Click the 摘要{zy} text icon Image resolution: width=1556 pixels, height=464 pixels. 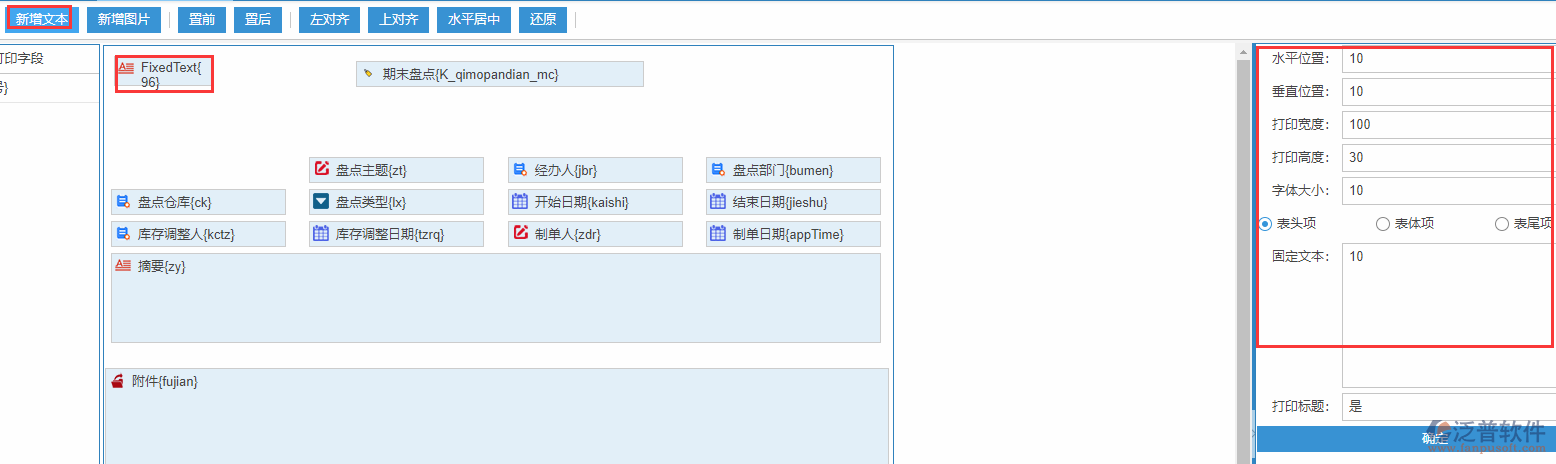(x=123, y=266)
